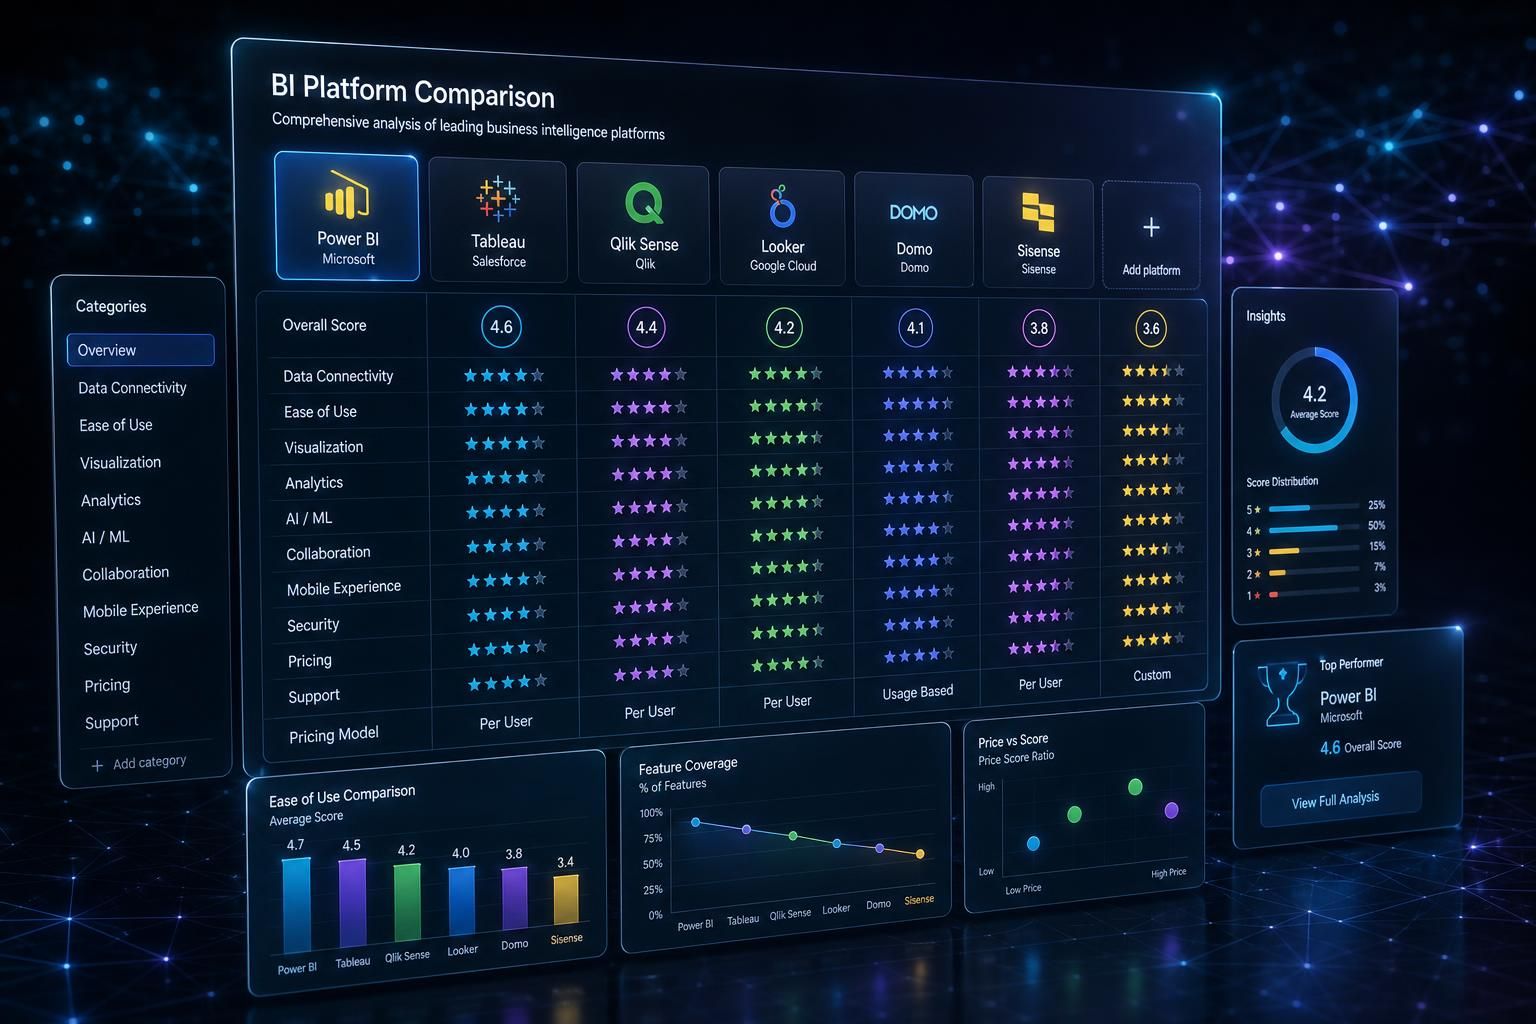This screenshot has height=1024, width=1536.
Task: Click the purple dot in Price vs Score
Action: 1171,810
